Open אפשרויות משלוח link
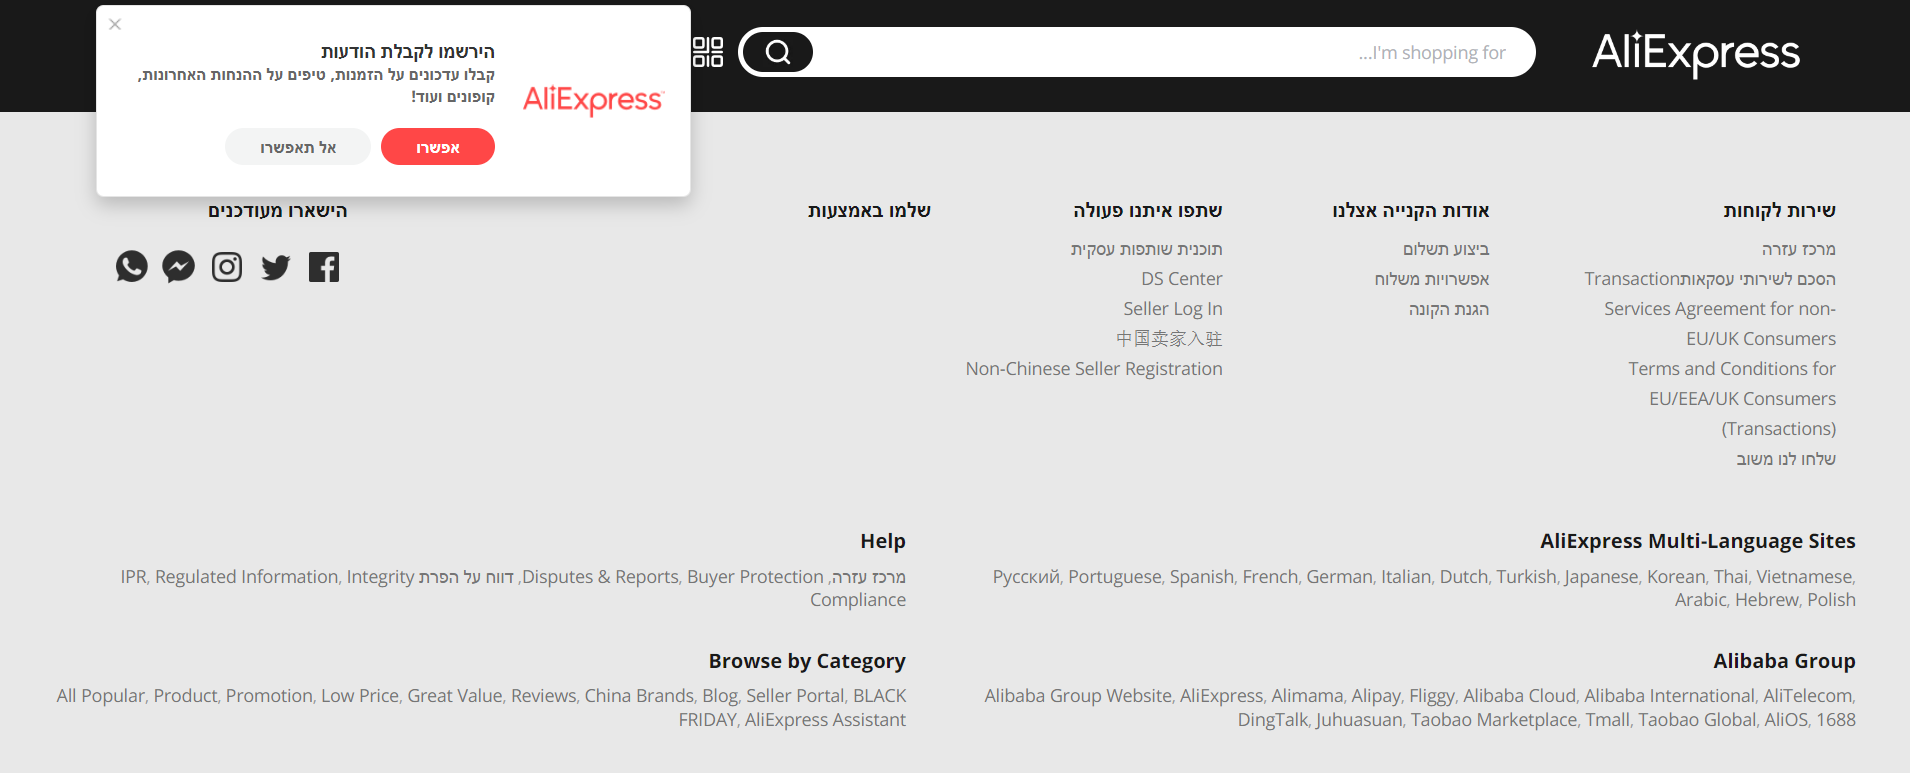Image resolution: width=1910 pixels, height=773 pixels. click(1432, 279)
